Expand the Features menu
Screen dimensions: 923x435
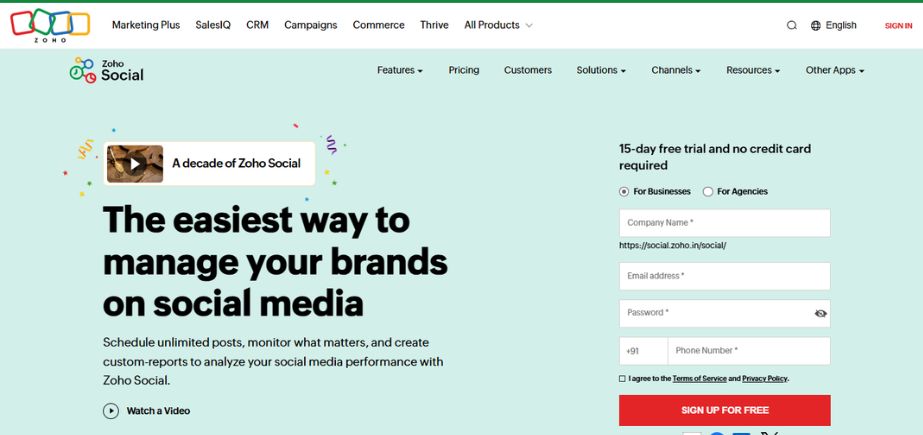pos(400,71)
